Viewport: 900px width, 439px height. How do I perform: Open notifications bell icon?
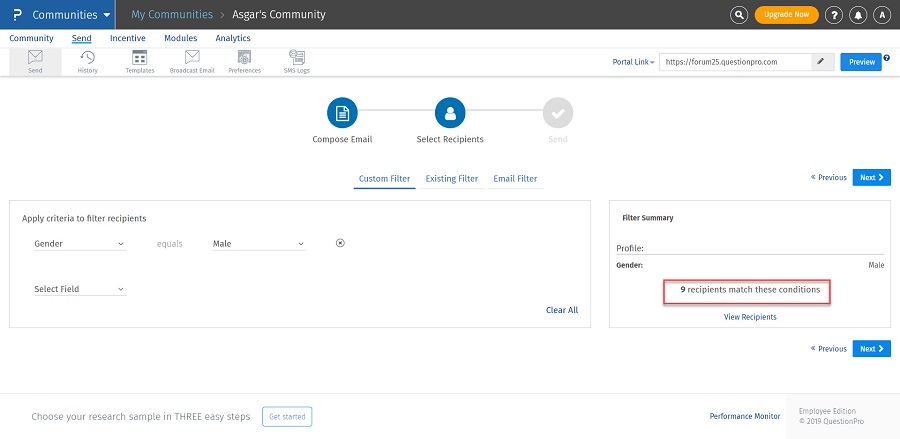[x=858, y=15]
